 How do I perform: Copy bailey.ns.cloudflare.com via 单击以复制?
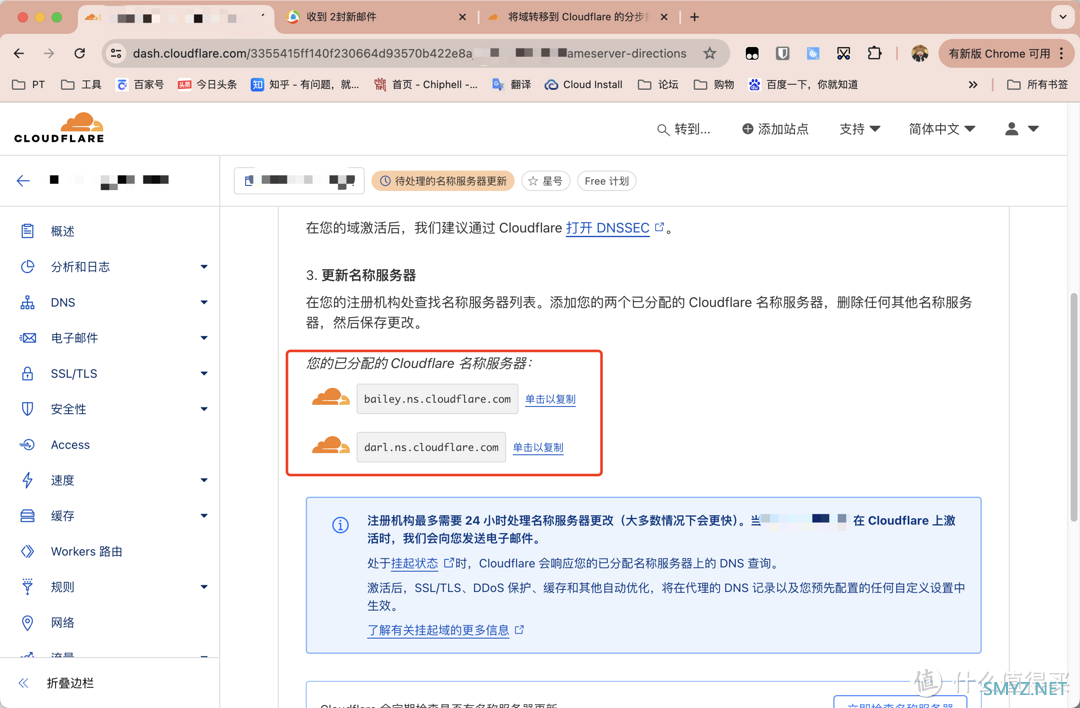pyautogui.click(x=550, y=399)
